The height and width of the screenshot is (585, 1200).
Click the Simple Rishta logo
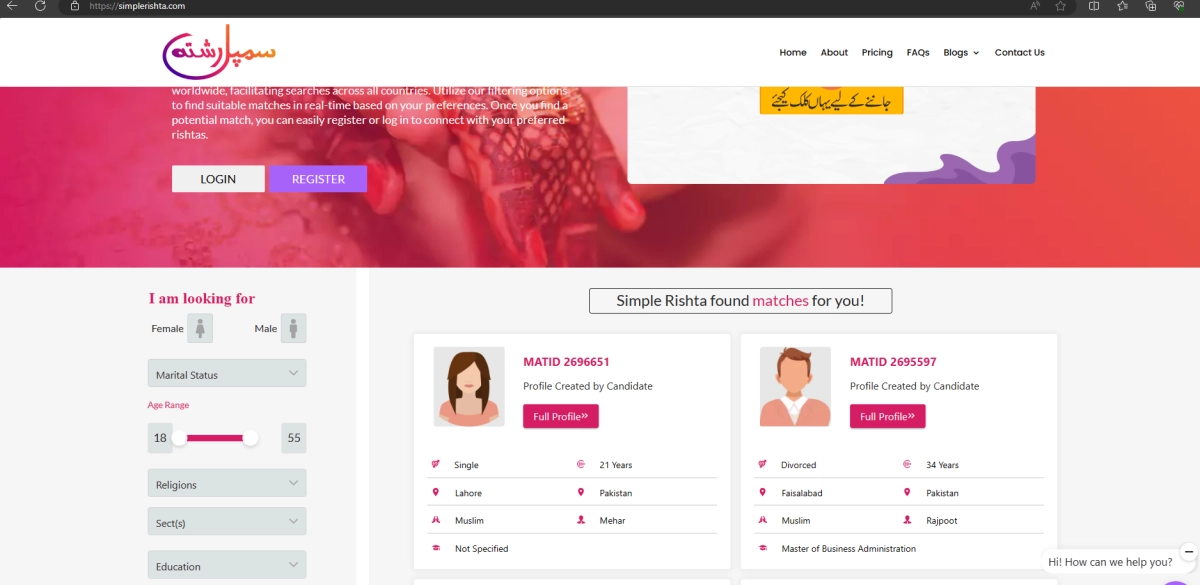click(x=218, y=52)
